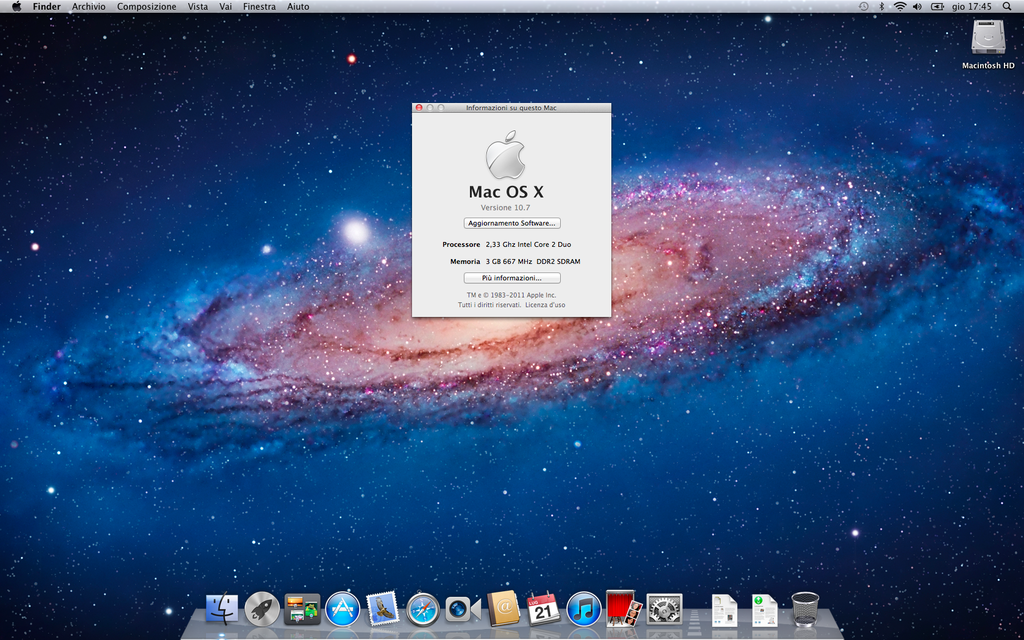Open the Trash in the Dock
This screenshot has width=1024, height=640.
(x=805, y=609)
